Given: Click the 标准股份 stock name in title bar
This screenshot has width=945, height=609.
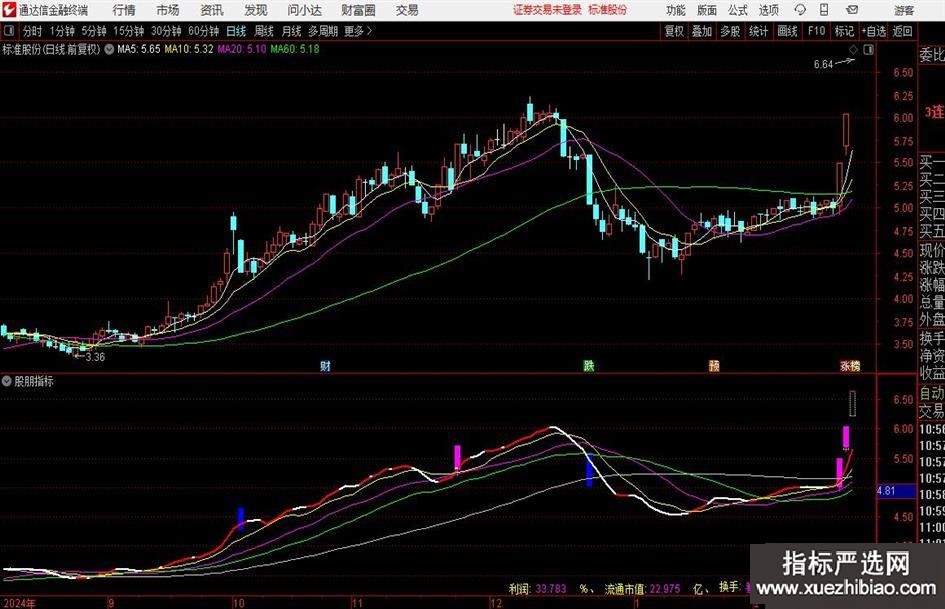Looking at the screenshot, I should [x=608, y=10].
